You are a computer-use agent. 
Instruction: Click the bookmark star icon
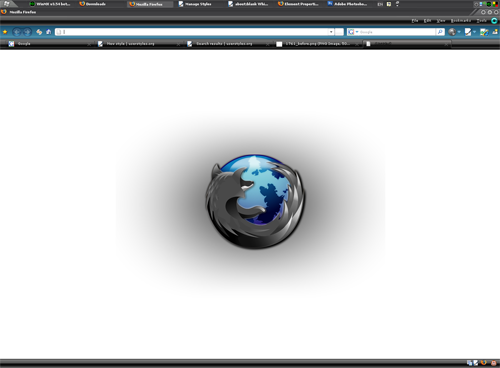click(x=5, y=32)
